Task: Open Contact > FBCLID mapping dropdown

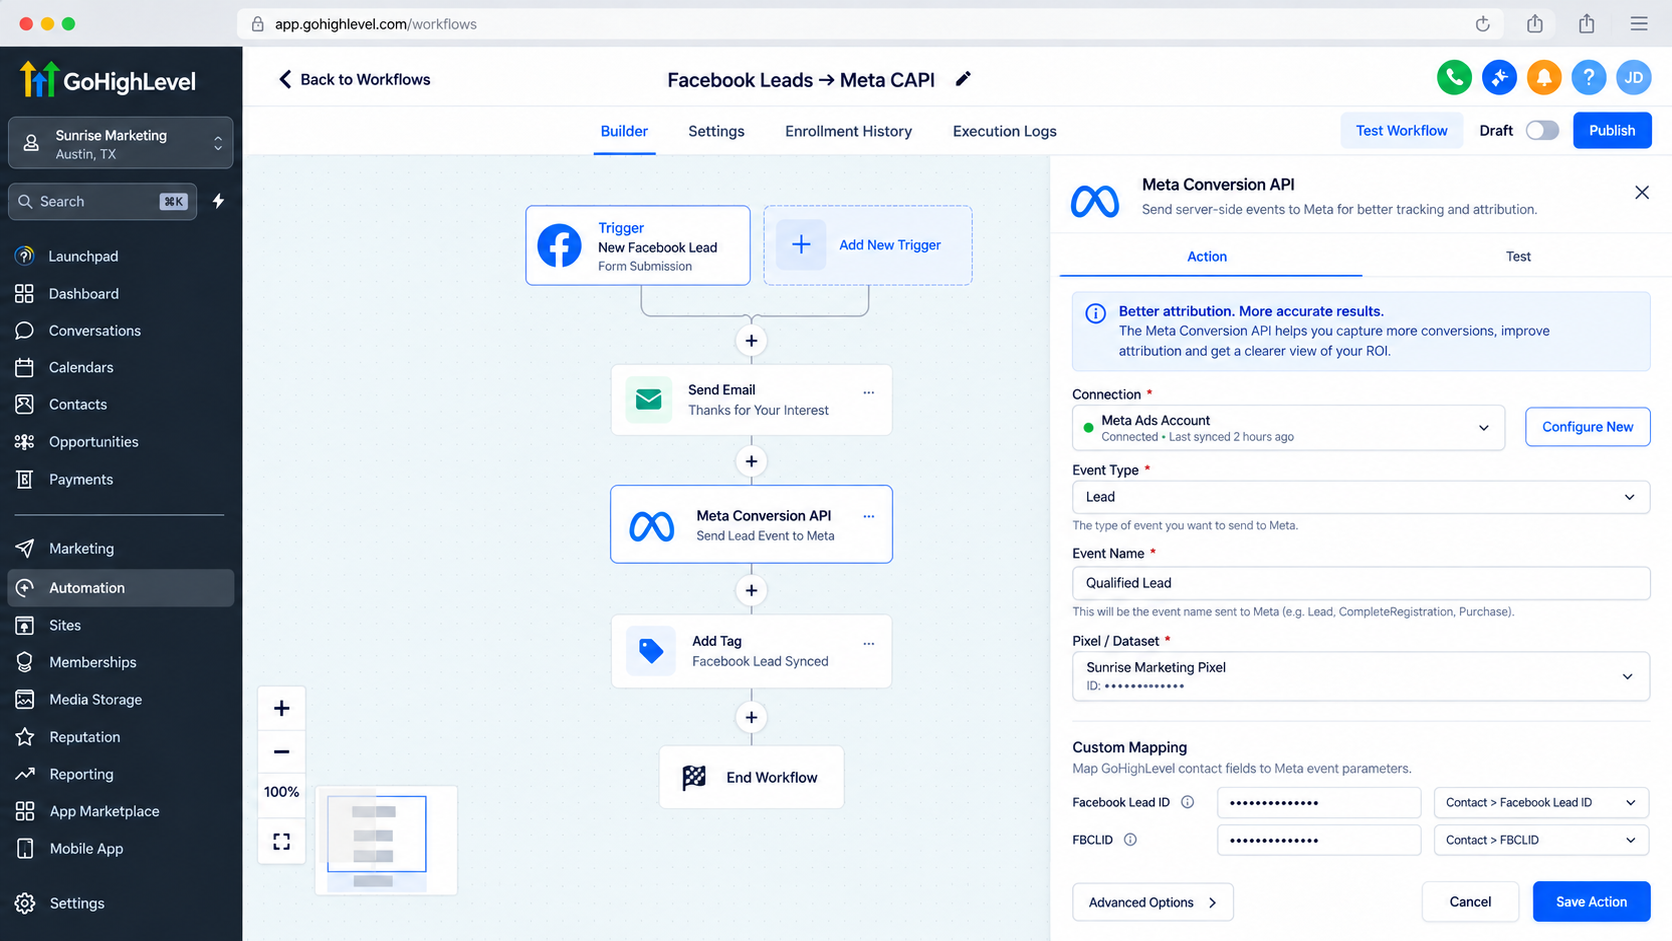Action: click(1541, 840)
